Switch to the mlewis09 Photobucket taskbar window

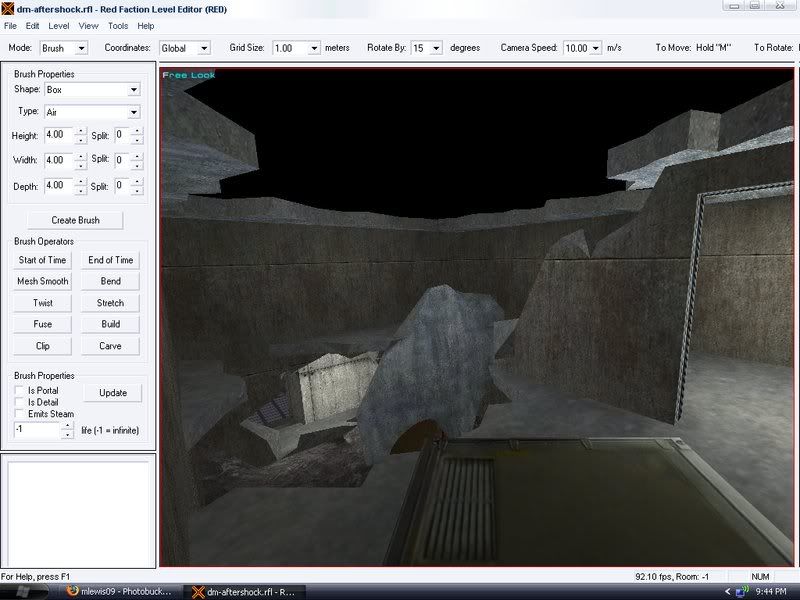point(119,592)
